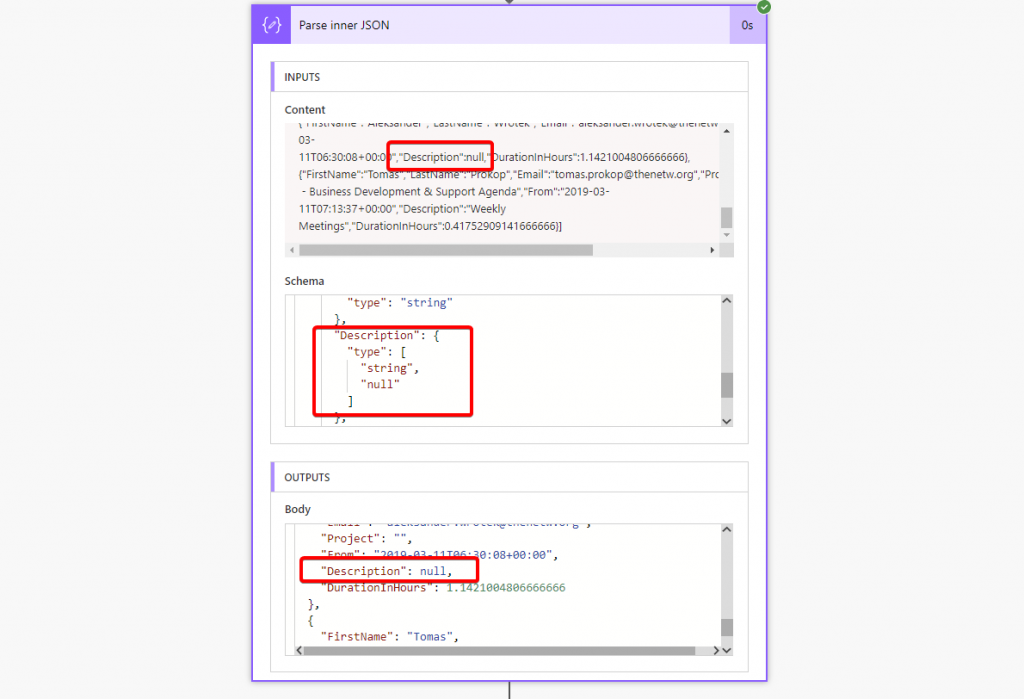This screenshot has width=1024, height=699.
Task: Click "type": "string" line in Schema
Action: point(400,302)
